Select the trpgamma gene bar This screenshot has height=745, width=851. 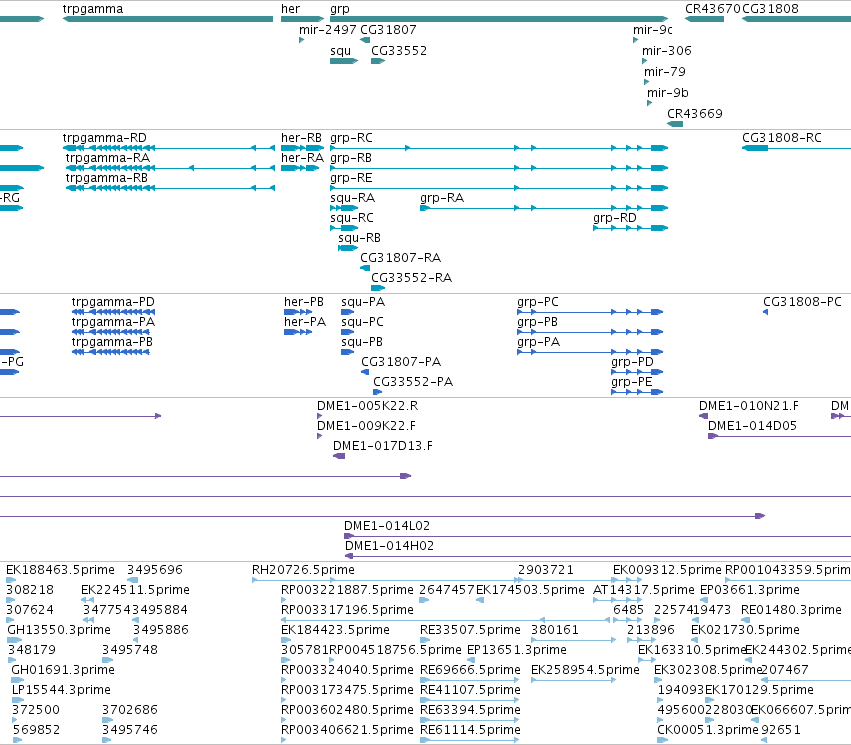point(168,19)
